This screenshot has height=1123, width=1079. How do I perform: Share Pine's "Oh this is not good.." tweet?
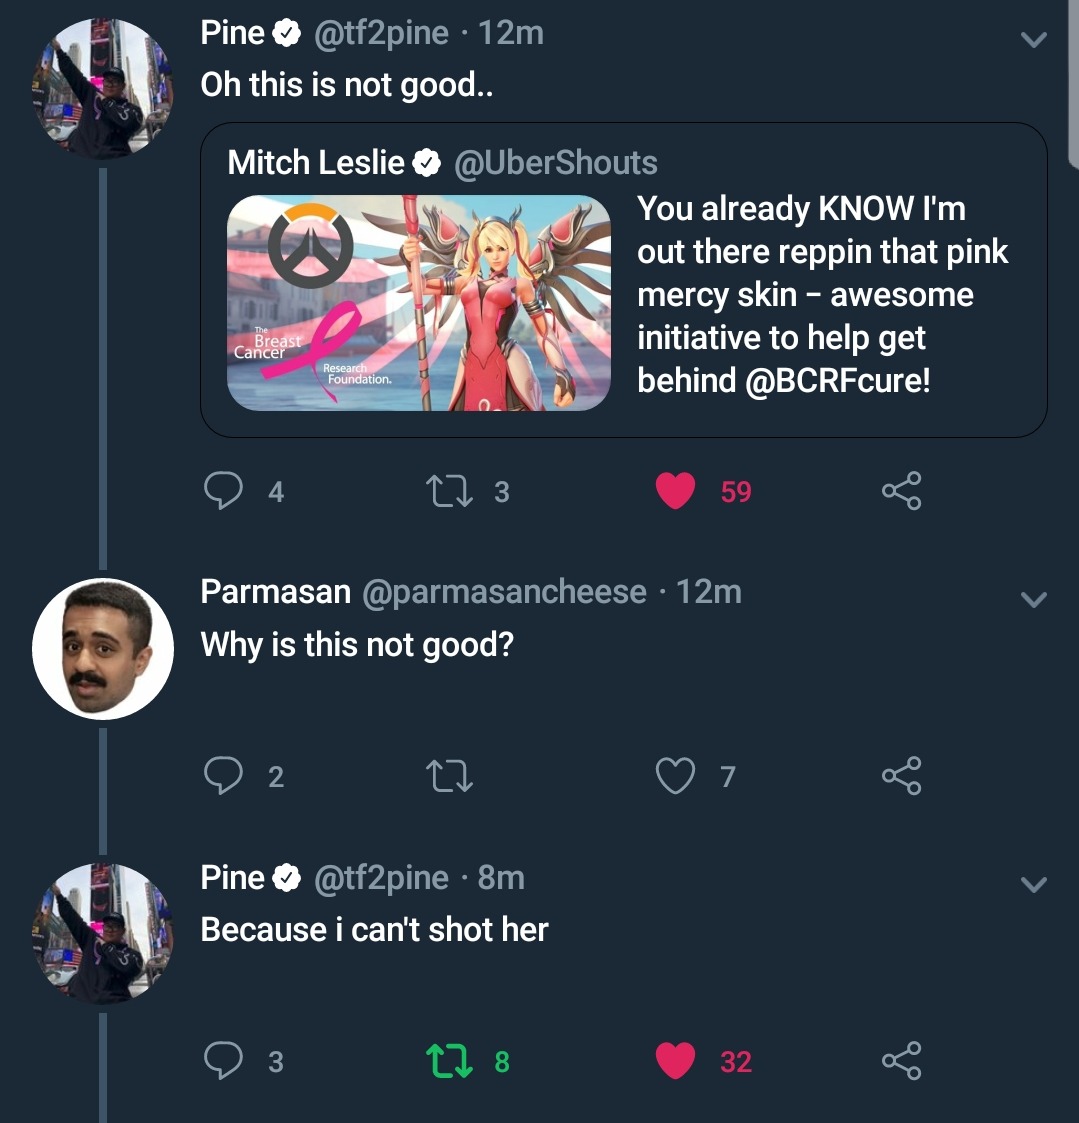pyautogui.click(x=901, y=491)
